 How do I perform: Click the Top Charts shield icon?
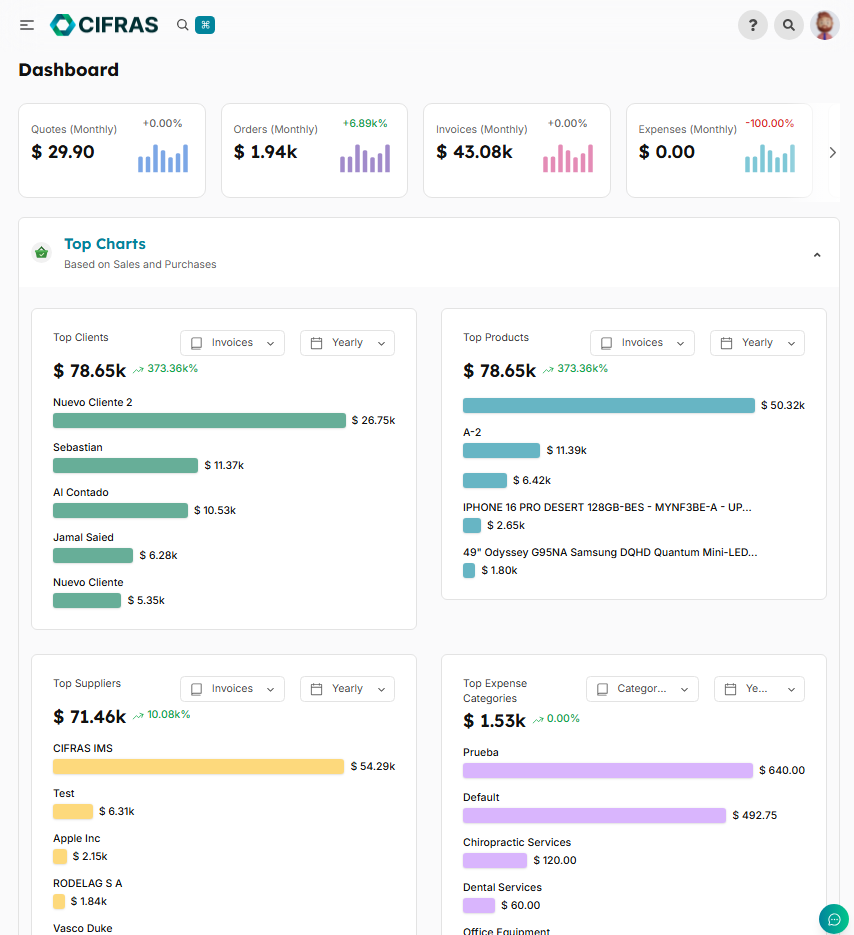coord(41,253)
